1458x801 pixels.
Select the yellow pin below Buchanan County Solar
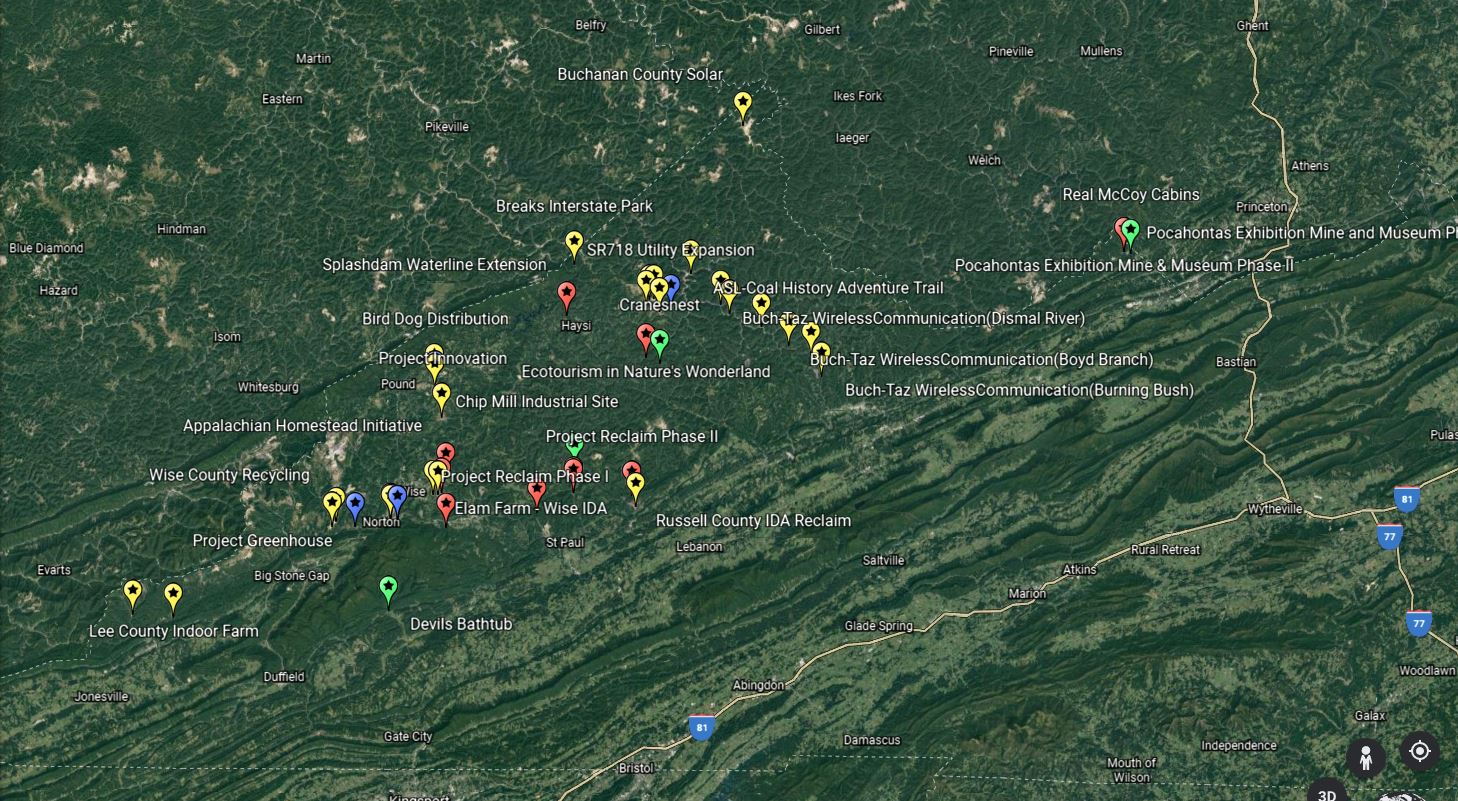pyautogui.click(x=743, y=103)
